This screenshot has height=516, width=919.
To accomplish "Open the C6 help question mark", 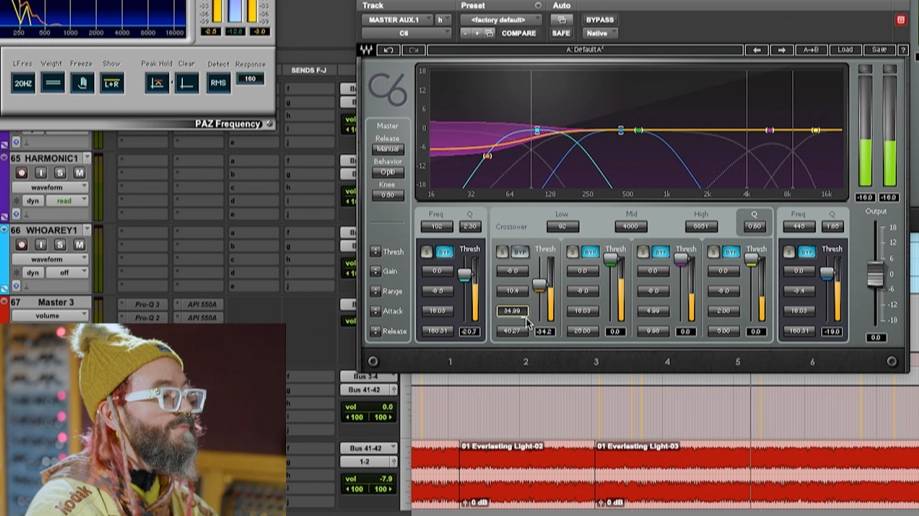I will click(x=903, y=50).
